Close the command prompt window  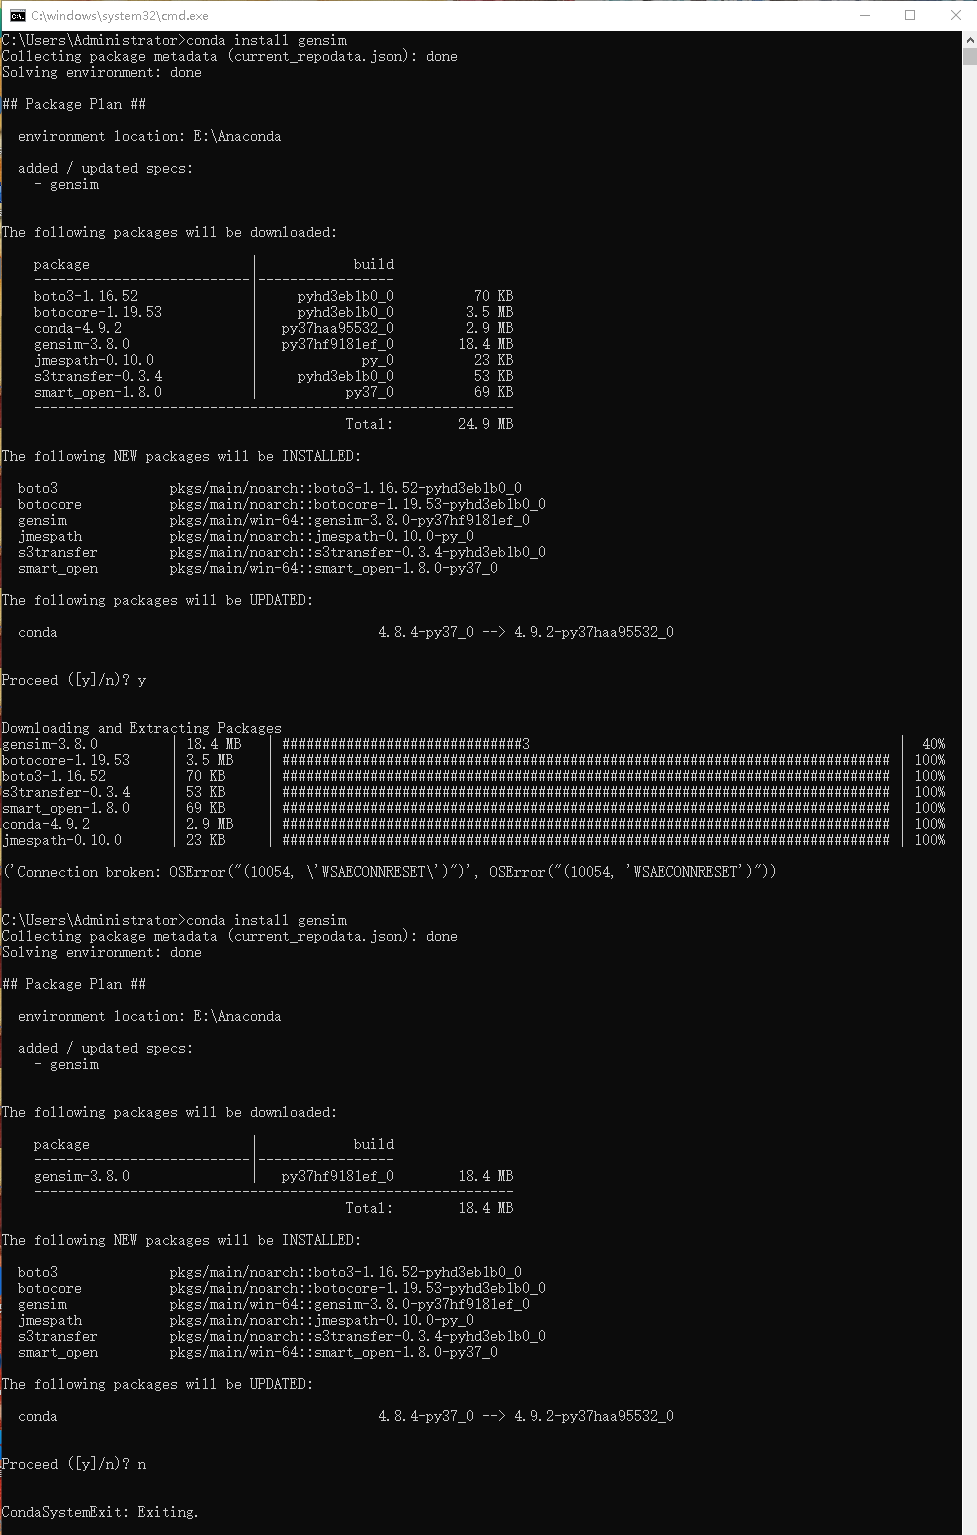[955, 15]
